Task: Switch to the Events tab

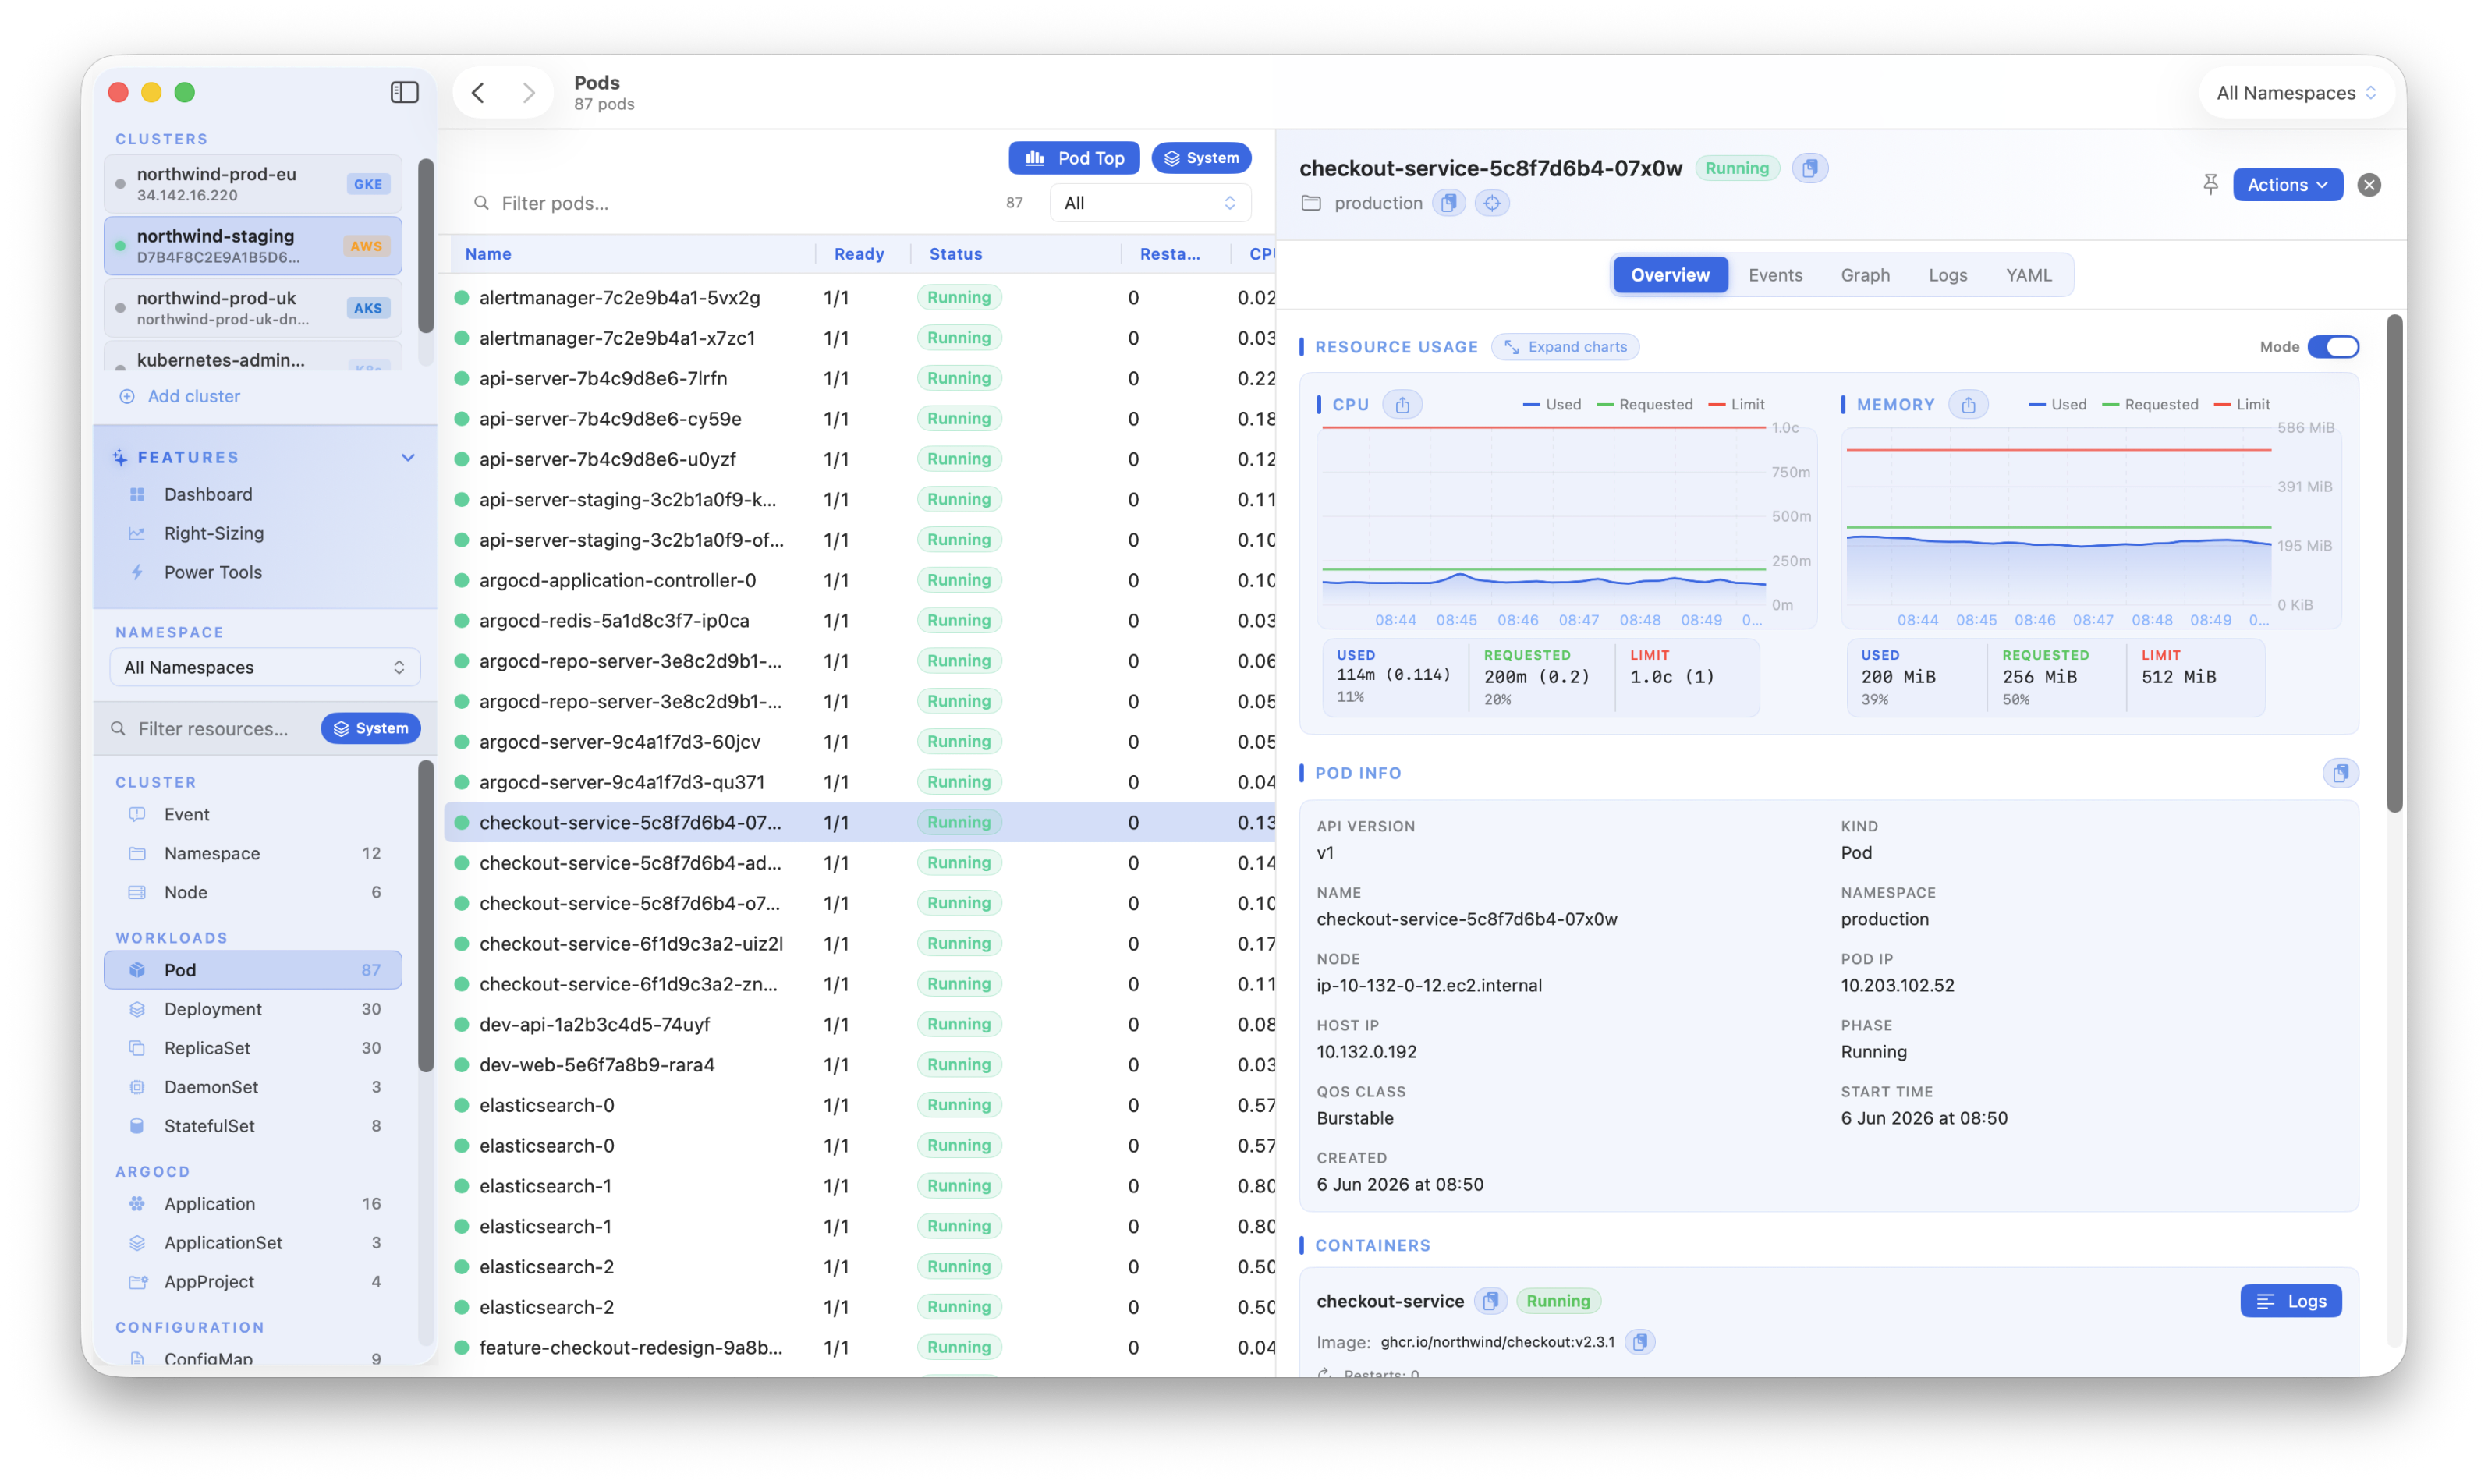Action: pyautogui.click(x=1775, y=275)
